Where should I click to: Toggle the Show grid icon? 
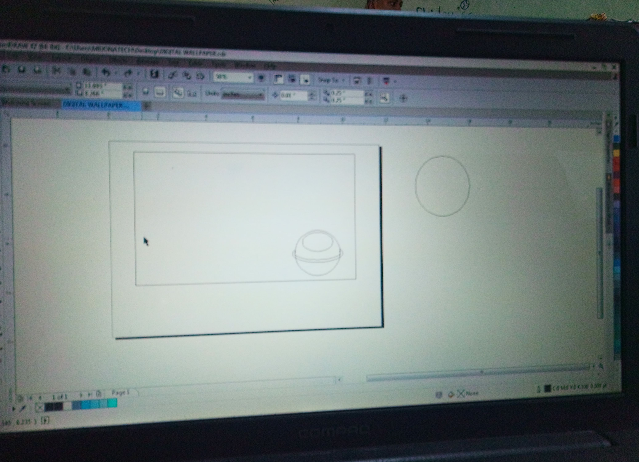[x=292, y=79]
